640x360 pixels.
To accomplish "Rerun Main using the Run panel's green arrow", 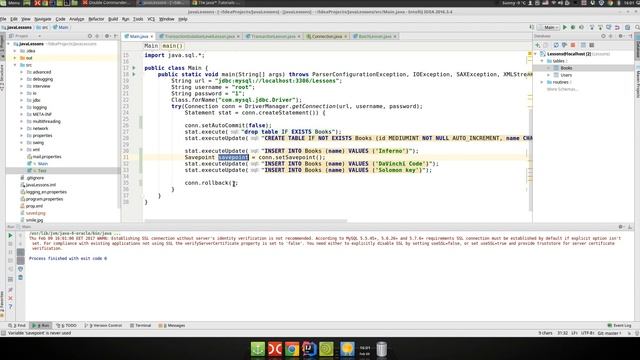I will point(11,236).
